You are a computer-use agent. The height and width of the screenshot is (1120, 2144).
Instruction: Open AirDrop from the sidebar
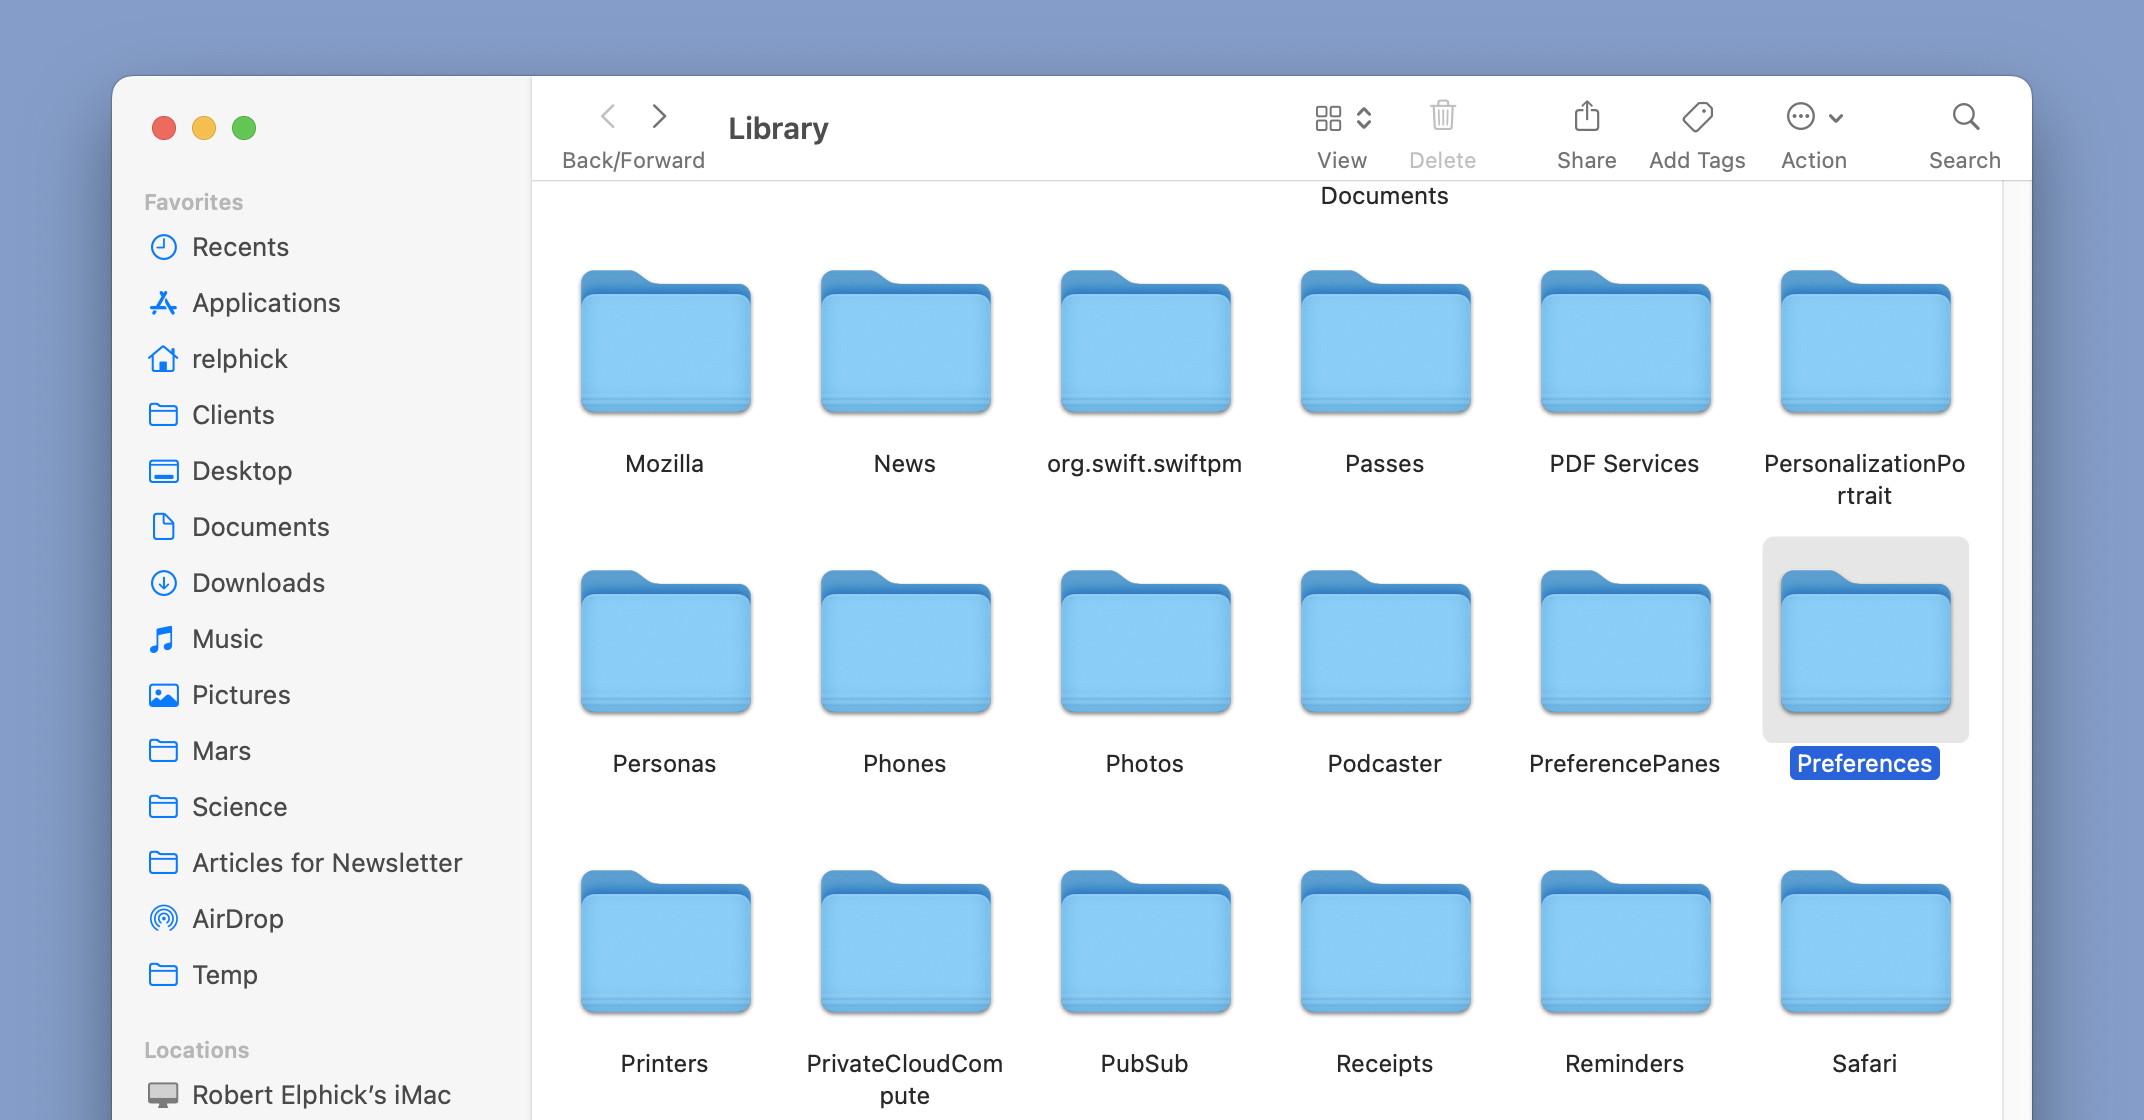click(237, 919)
